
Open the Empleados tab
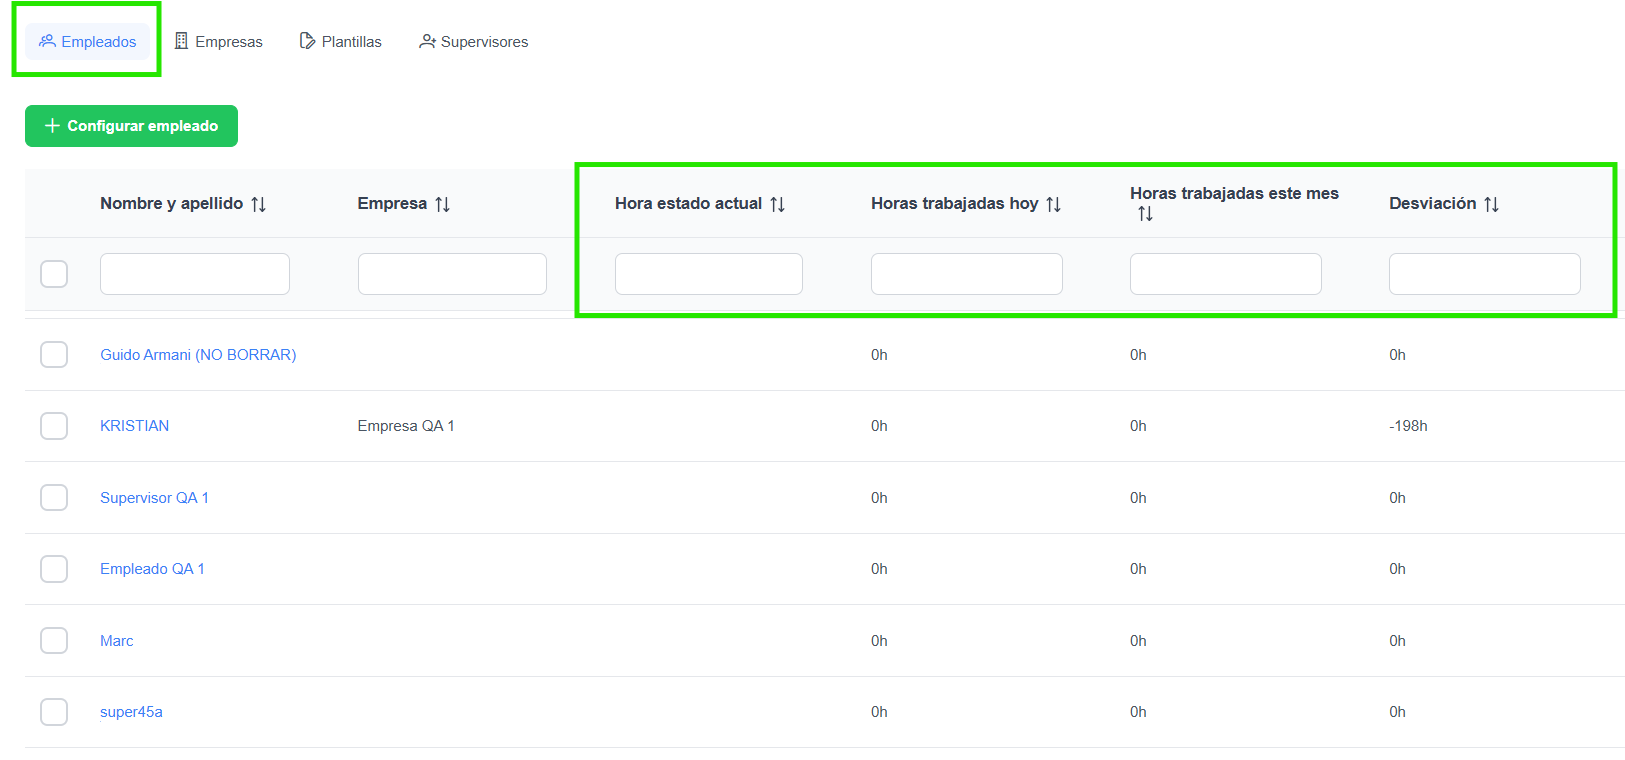pyautogui.click(x=88, y=42)
